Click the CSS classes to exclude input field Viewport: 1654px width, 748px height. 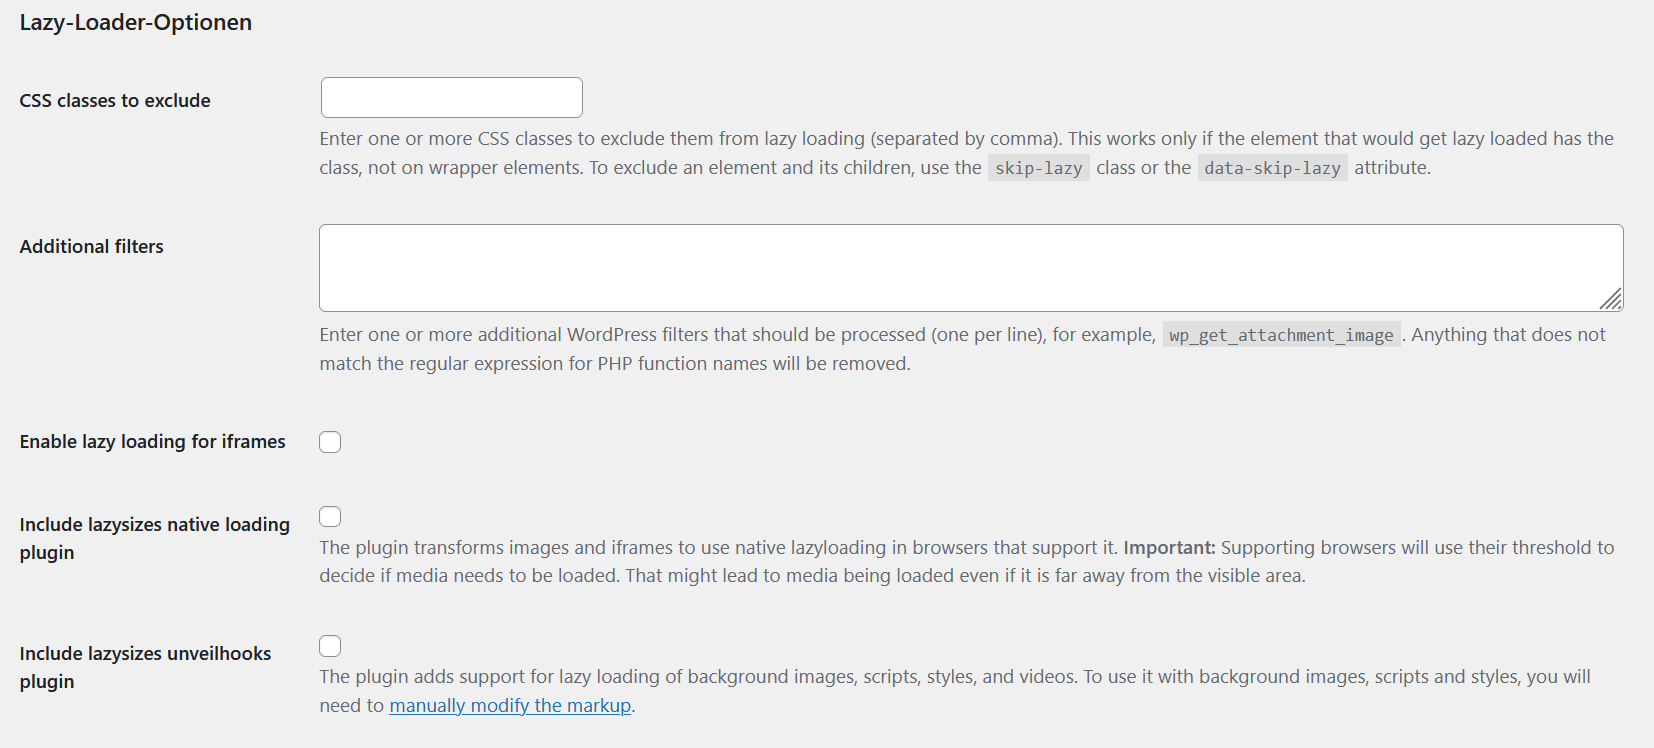[451, 98]
